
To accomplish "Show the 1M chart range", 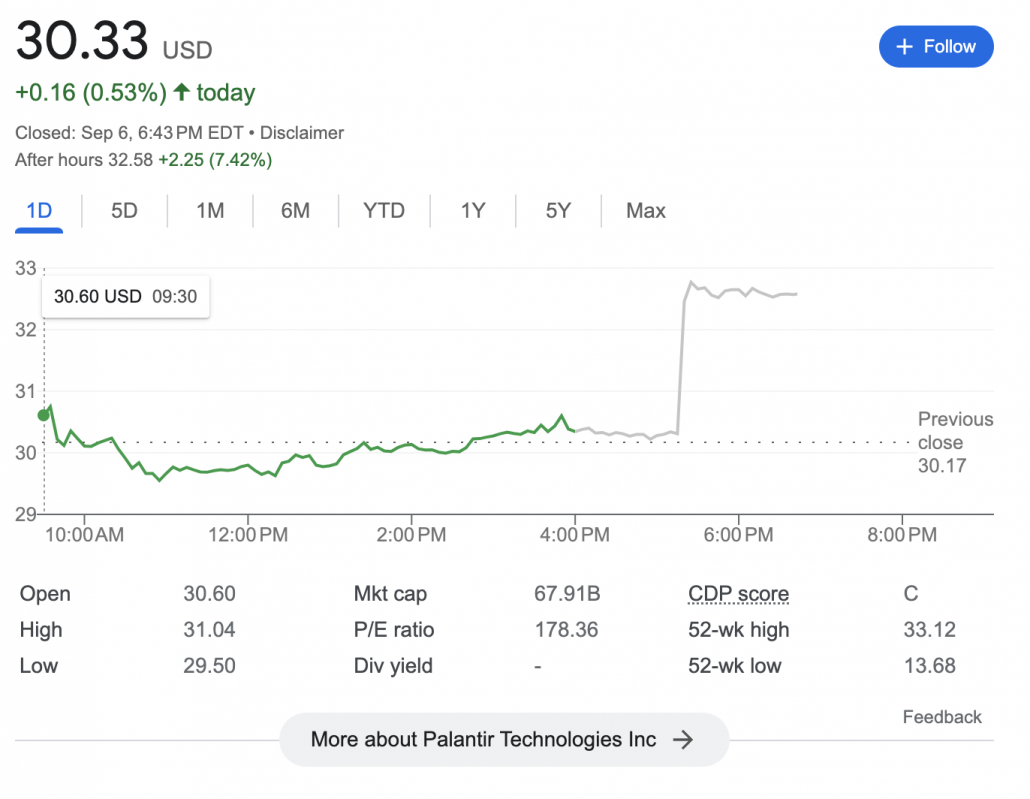I will (x=210, y=211).
